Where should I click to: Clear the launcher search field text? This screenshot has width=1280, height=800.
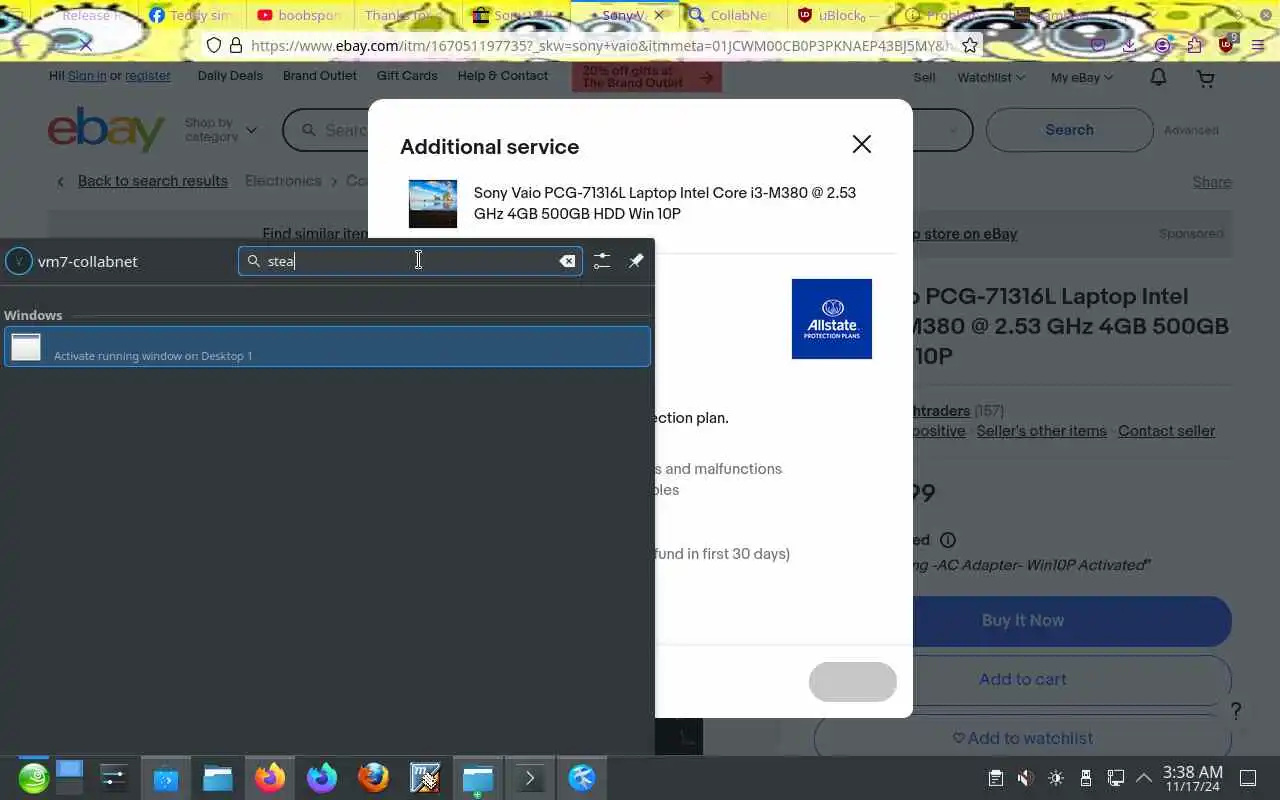(567, 261)
